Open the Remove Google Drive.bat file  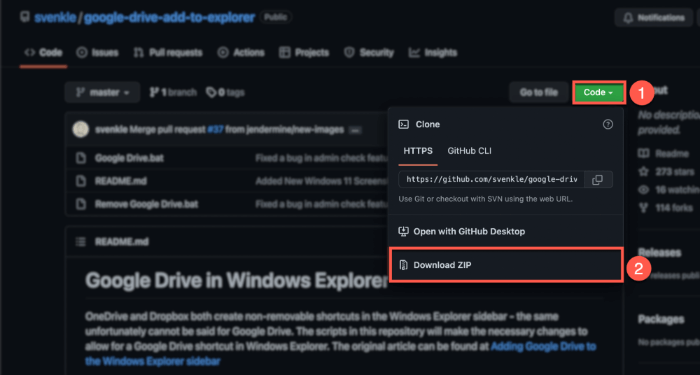(x=146, y=204)
